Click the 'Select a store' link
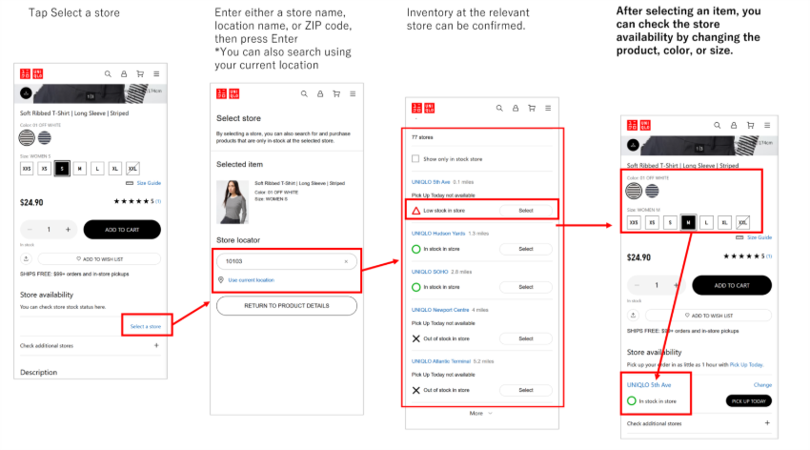Viewport: 810px width, 450px height. [145, 326]
